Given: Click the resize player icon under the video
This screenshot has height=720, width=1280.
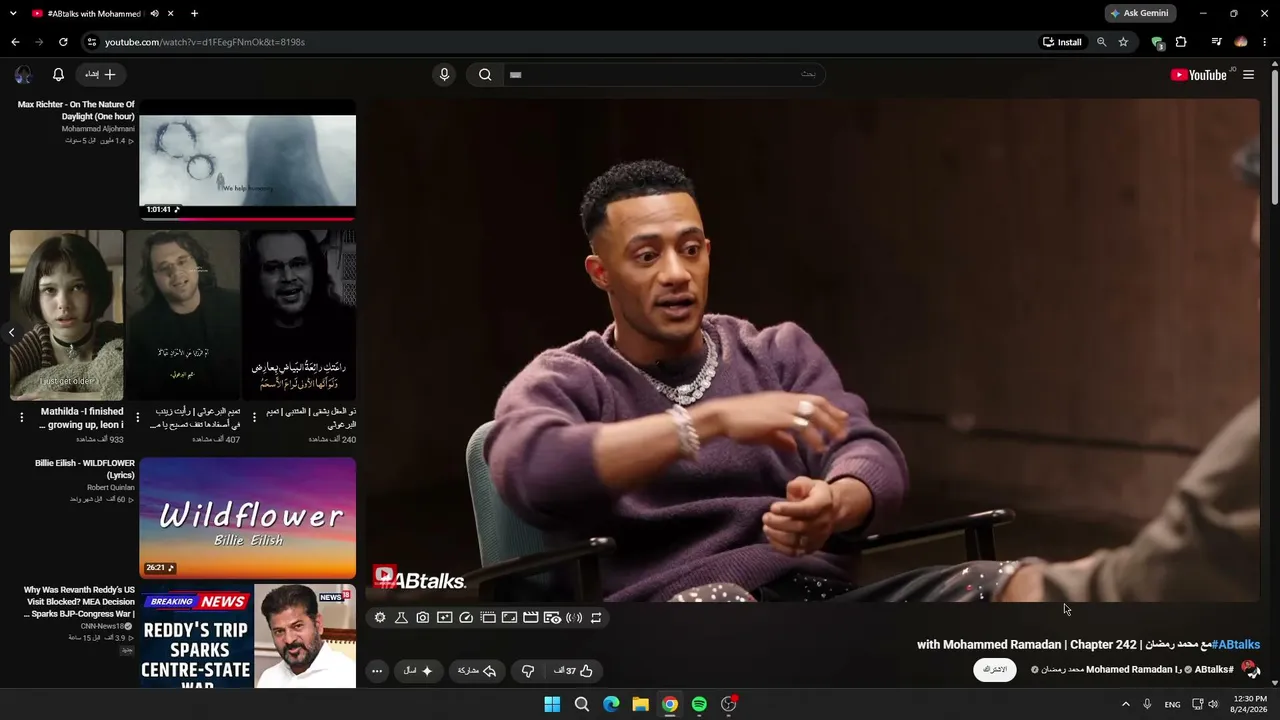Looking at the screenshot, I should tap(509, 618).
